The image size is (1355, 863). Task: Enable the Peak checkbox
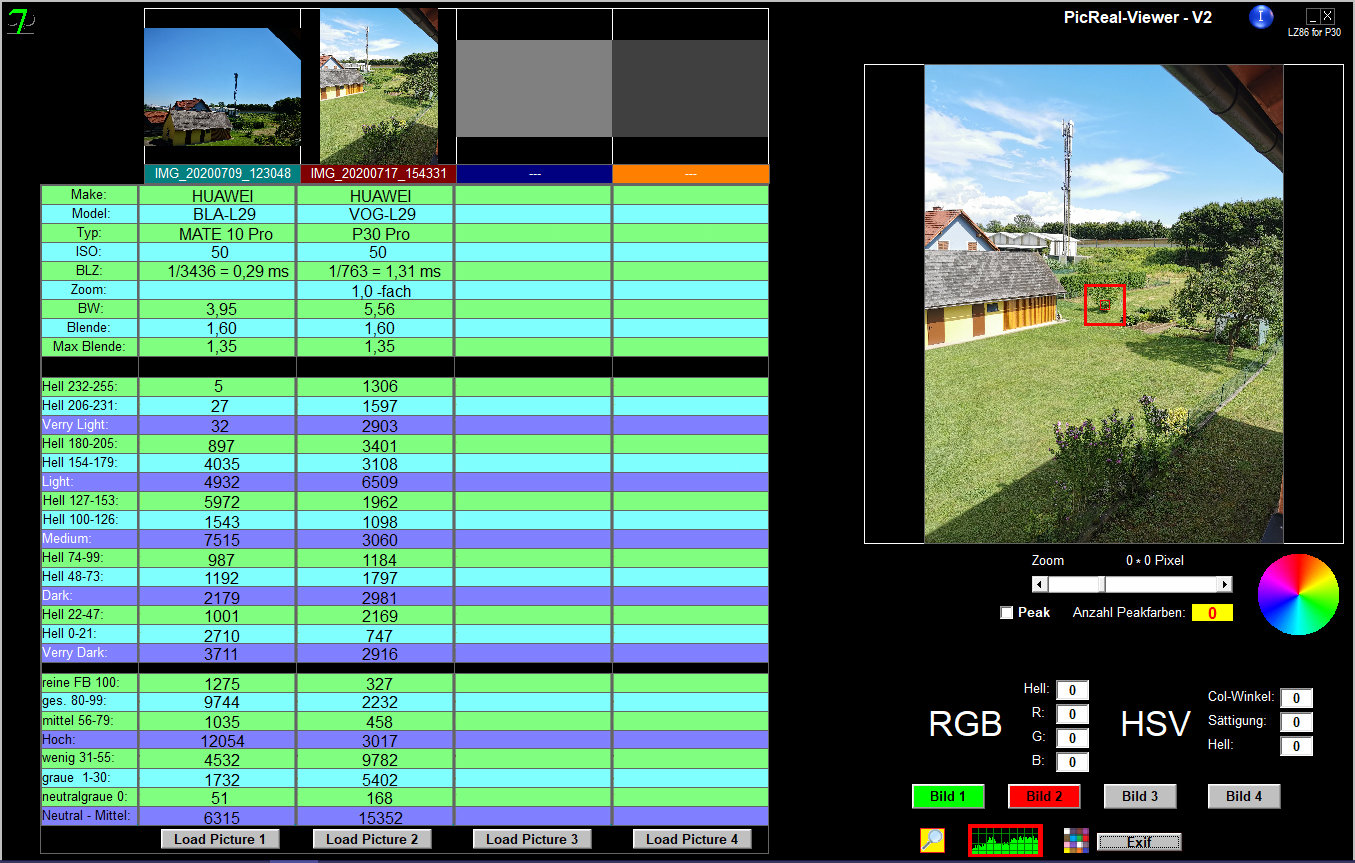(1007, 613)
